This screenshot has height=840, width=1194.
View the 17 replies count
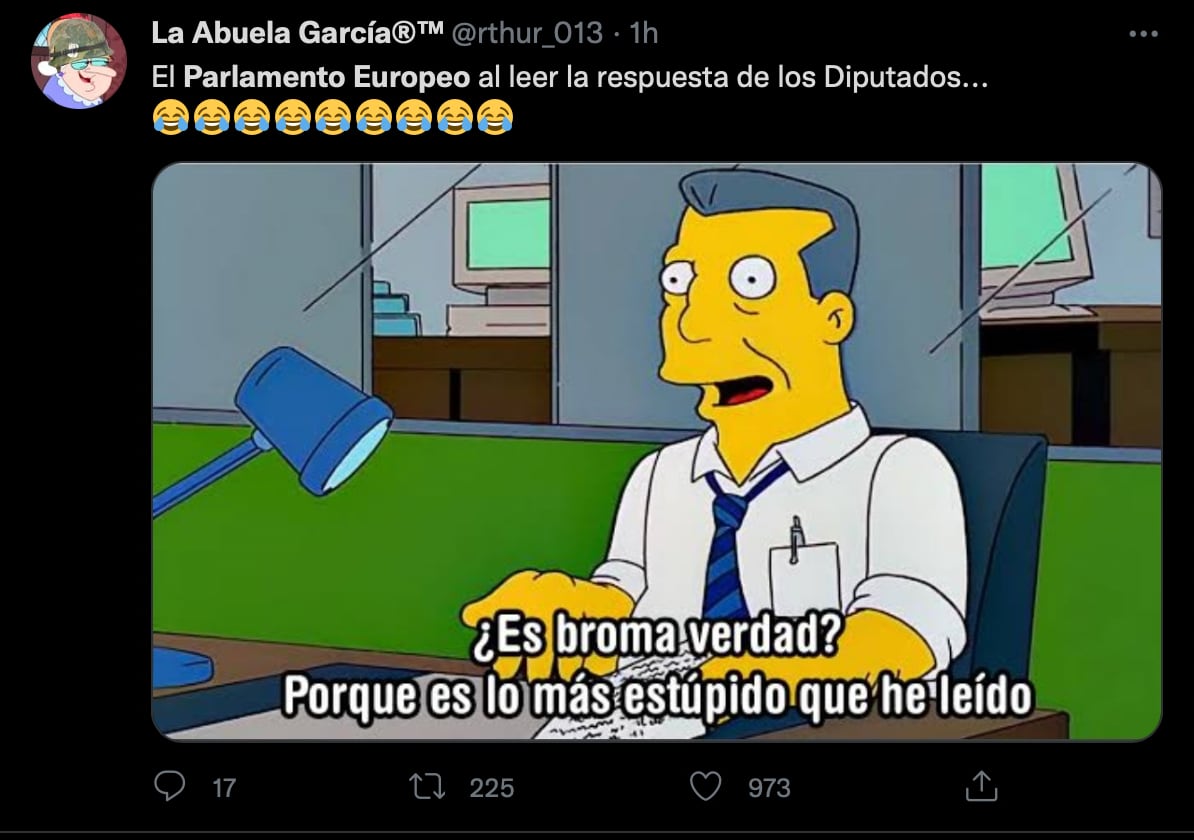pyautogui.click(x=224, y=787)
